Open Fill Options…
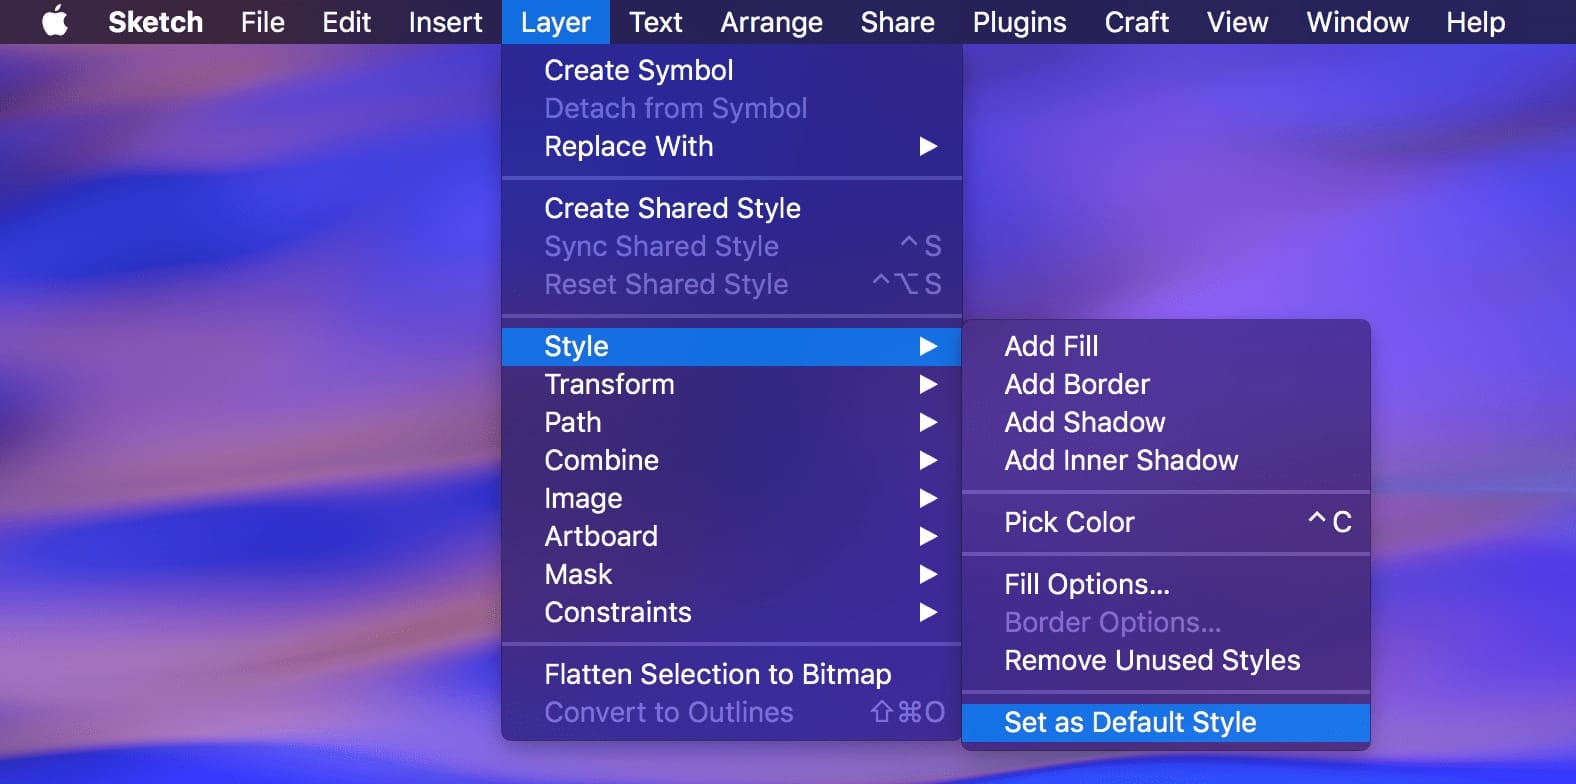The height and width of the screenshot is (784, 1576). click(x=1166, y=584)
